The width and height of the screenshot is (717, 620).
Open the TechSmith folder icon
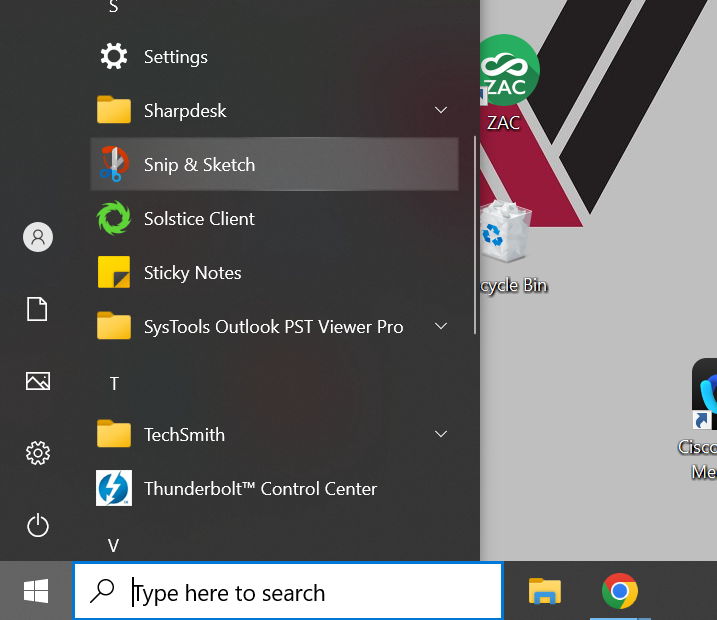113,433
